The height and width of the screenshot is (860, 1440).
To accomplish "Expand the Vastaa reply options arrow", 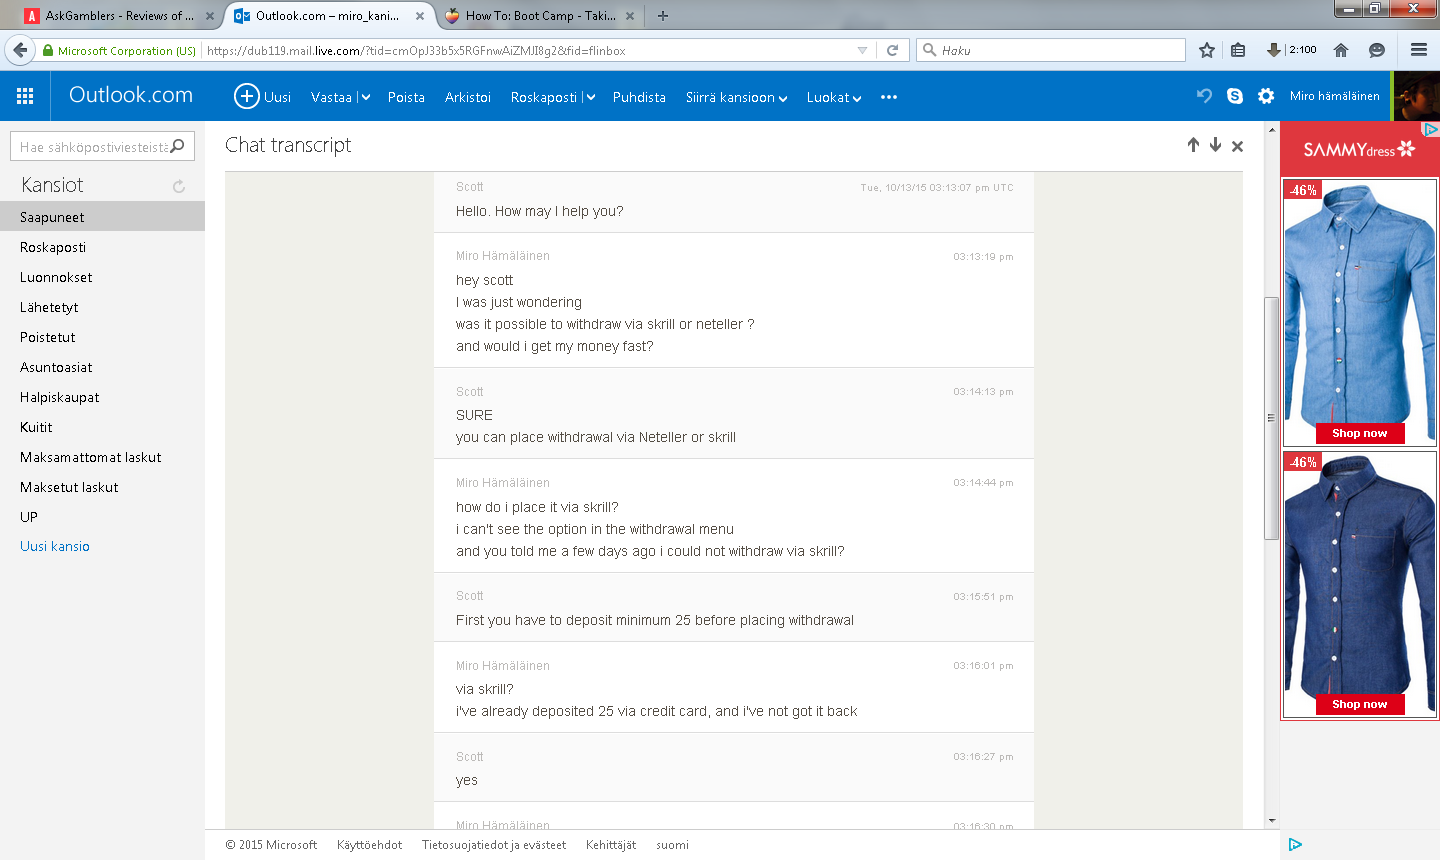I will coord(365,97).
